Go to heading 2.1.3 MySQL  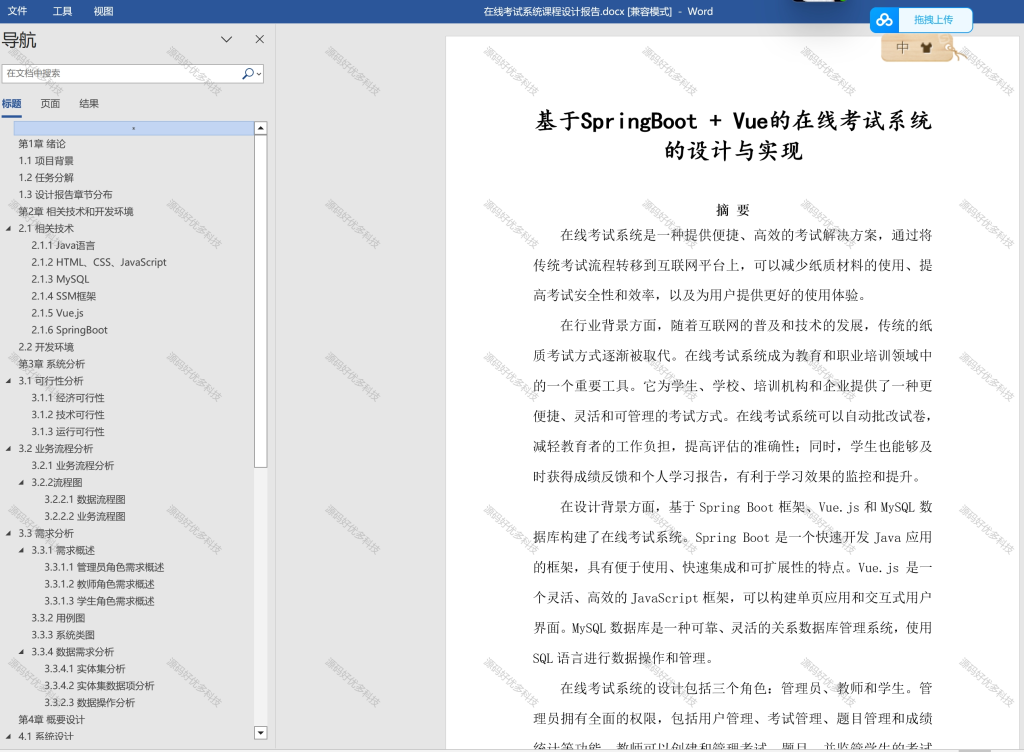[x=60, y=279]
